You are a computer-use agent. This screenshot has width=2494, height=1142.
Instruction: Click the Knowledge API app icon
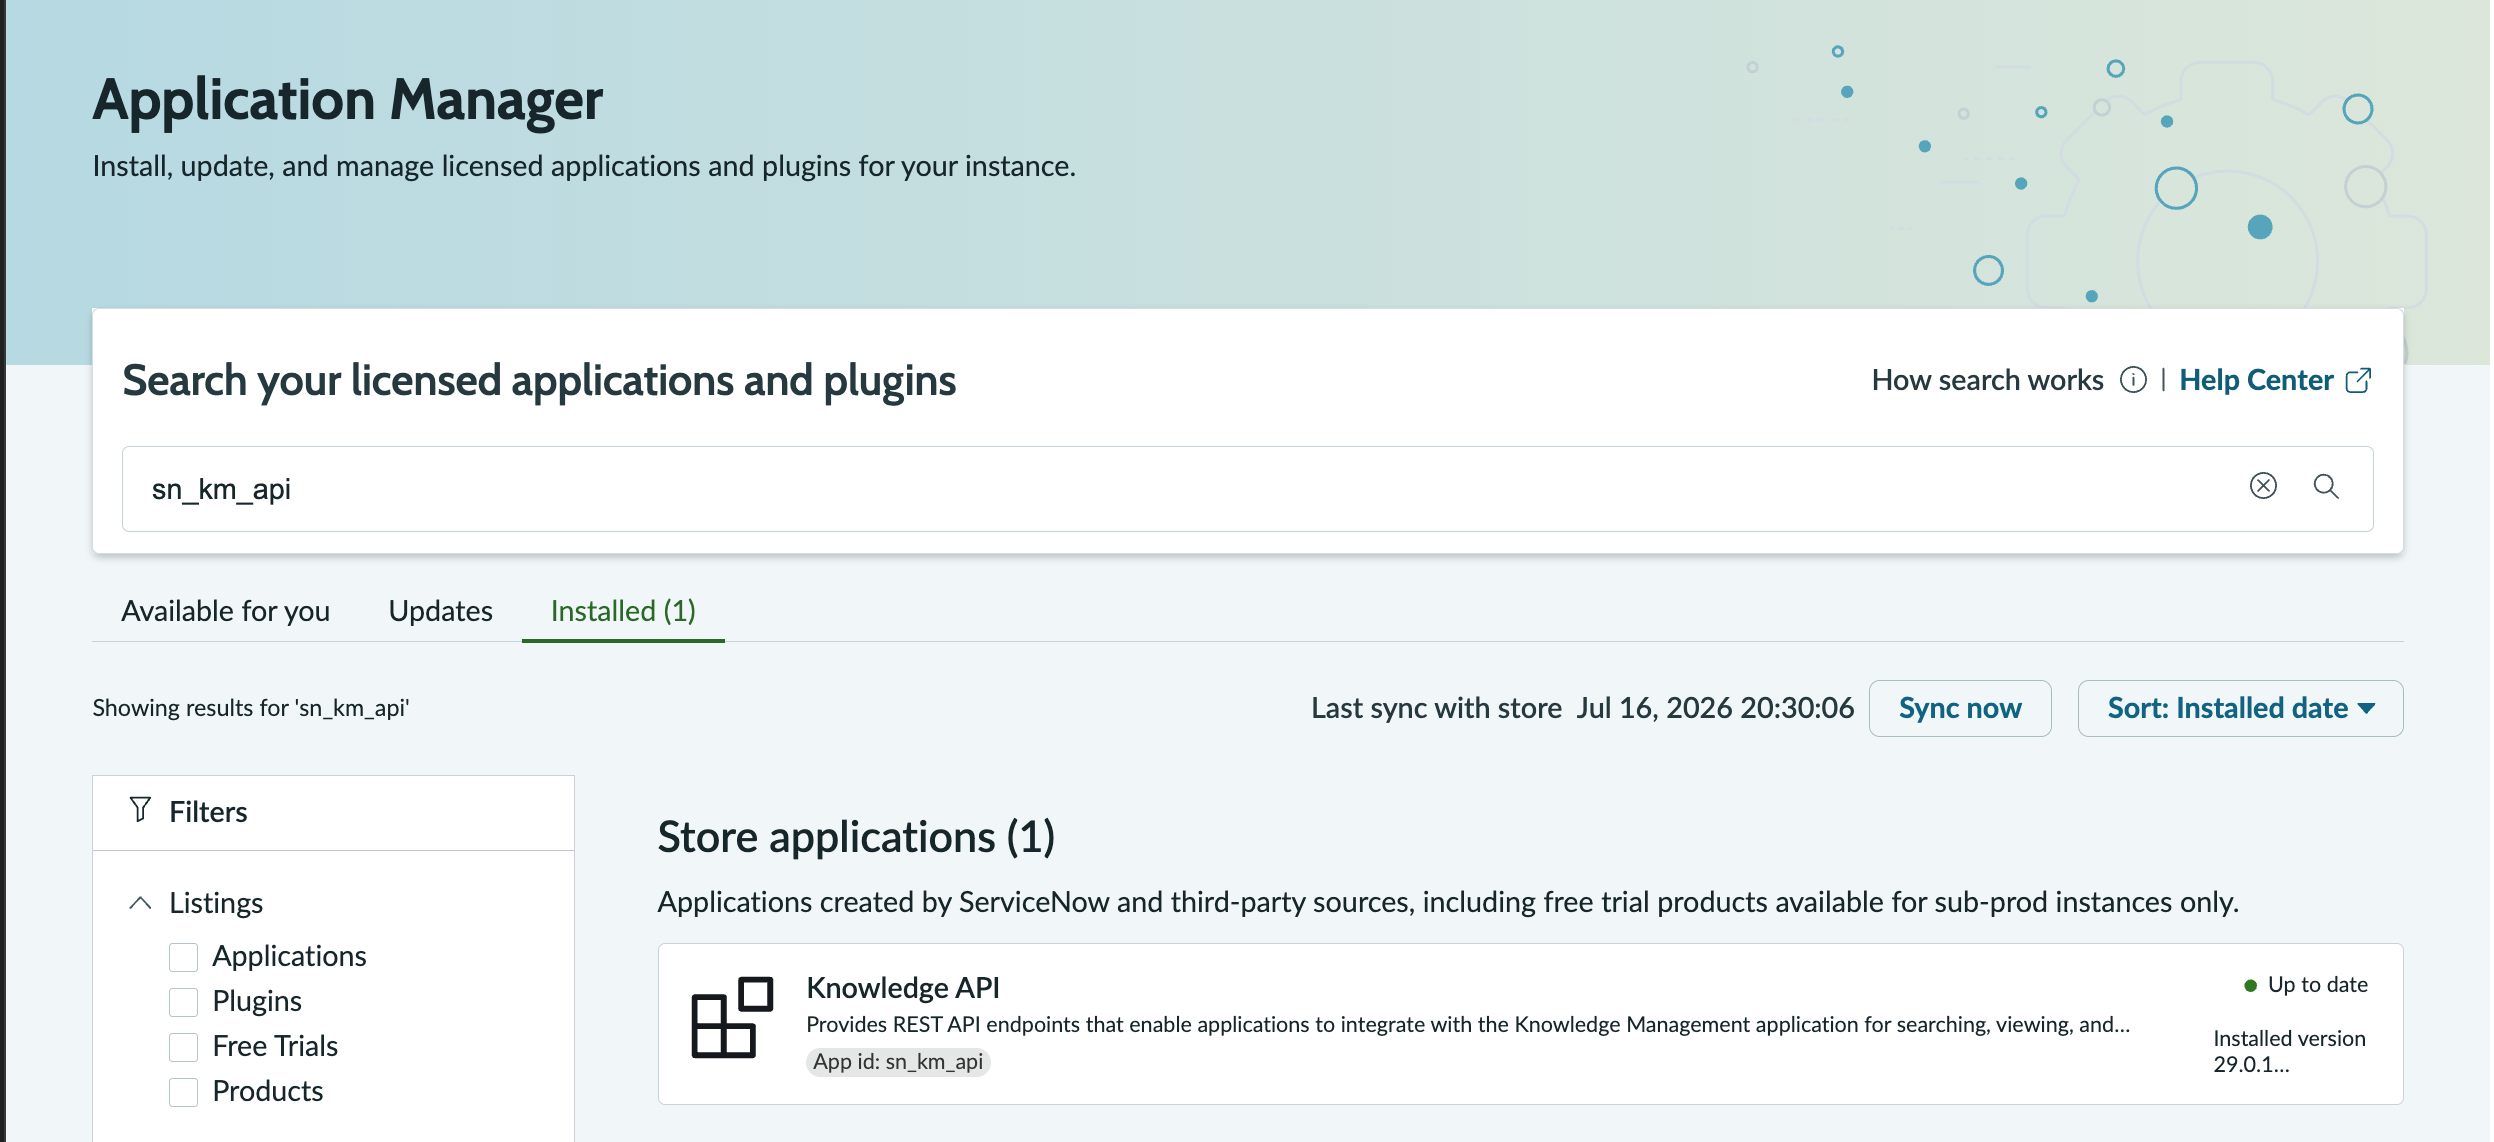pyautogui.click(x=732, y=1017)
